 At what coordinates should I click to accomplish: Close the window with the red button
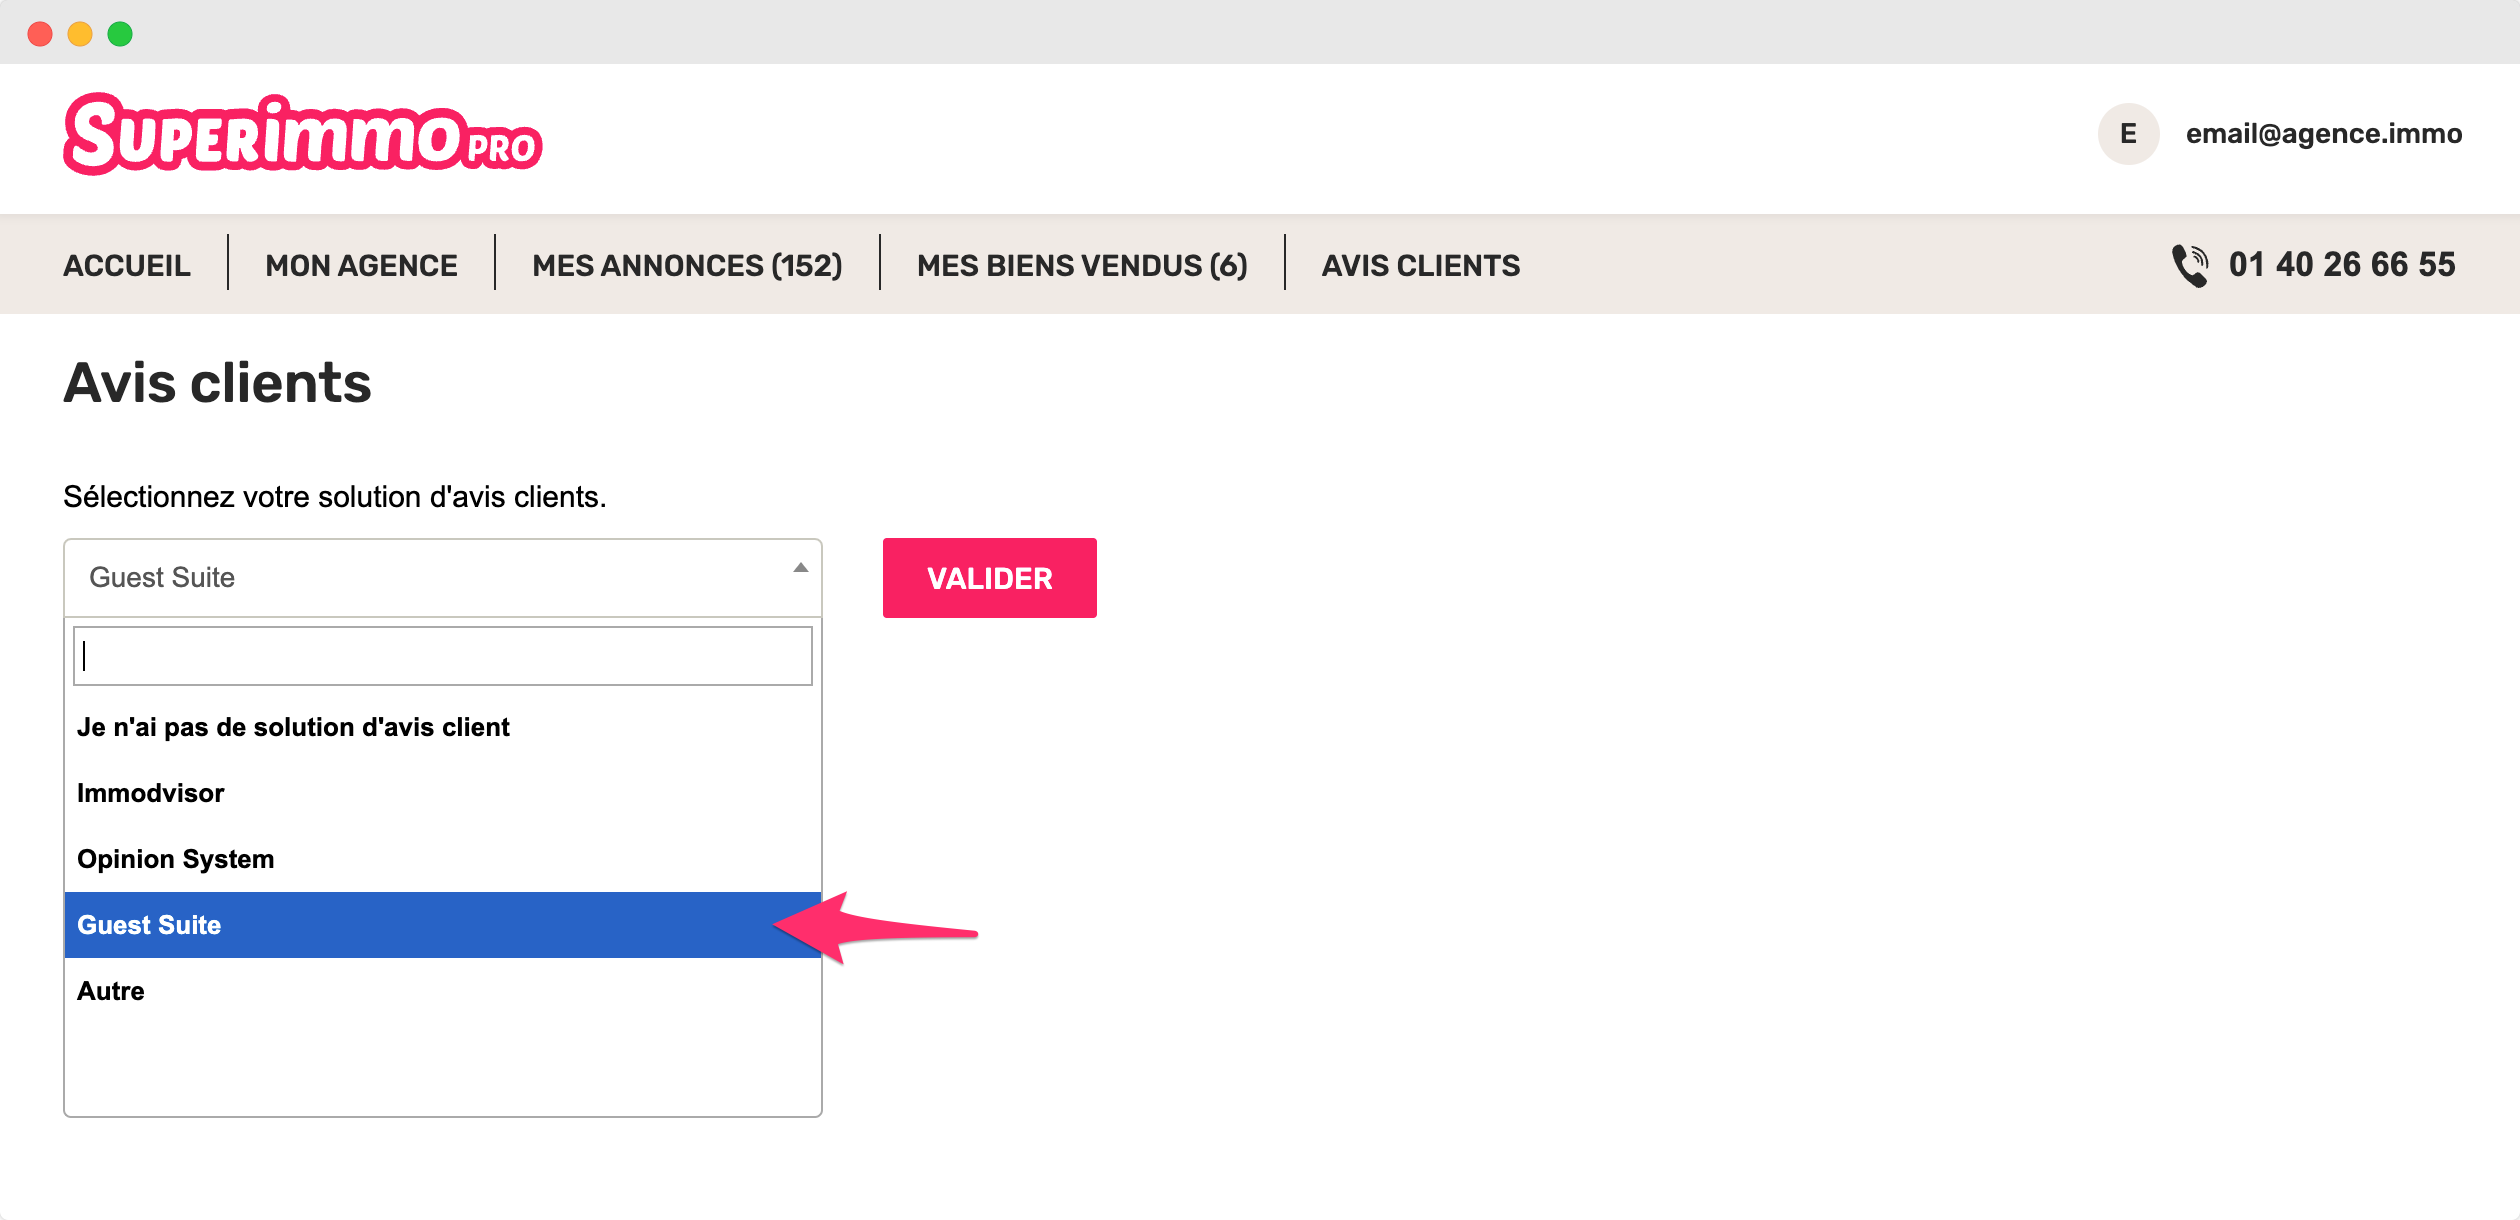[x=40, y=34]
